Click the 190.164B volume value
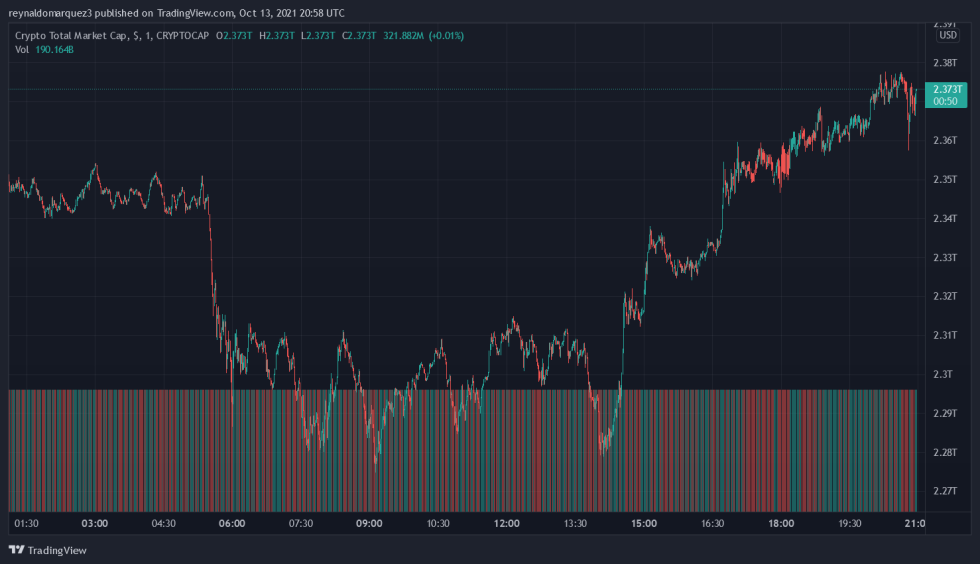 click(x=55, y=49)
